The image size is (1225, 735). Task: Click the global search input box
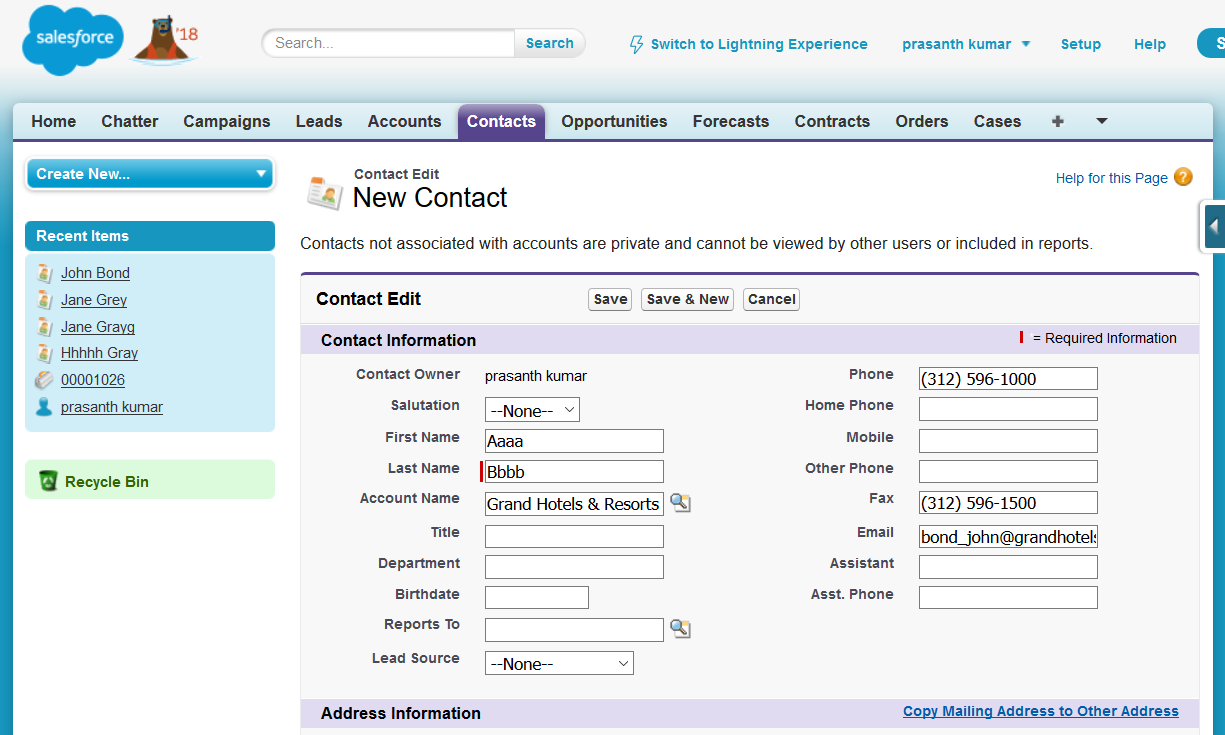[x=389, y=43]
